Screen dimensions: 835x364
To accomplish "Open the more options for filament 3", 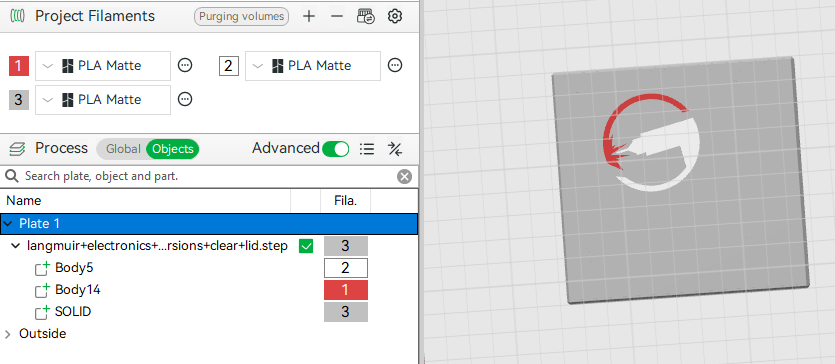I will click(185, 100).
